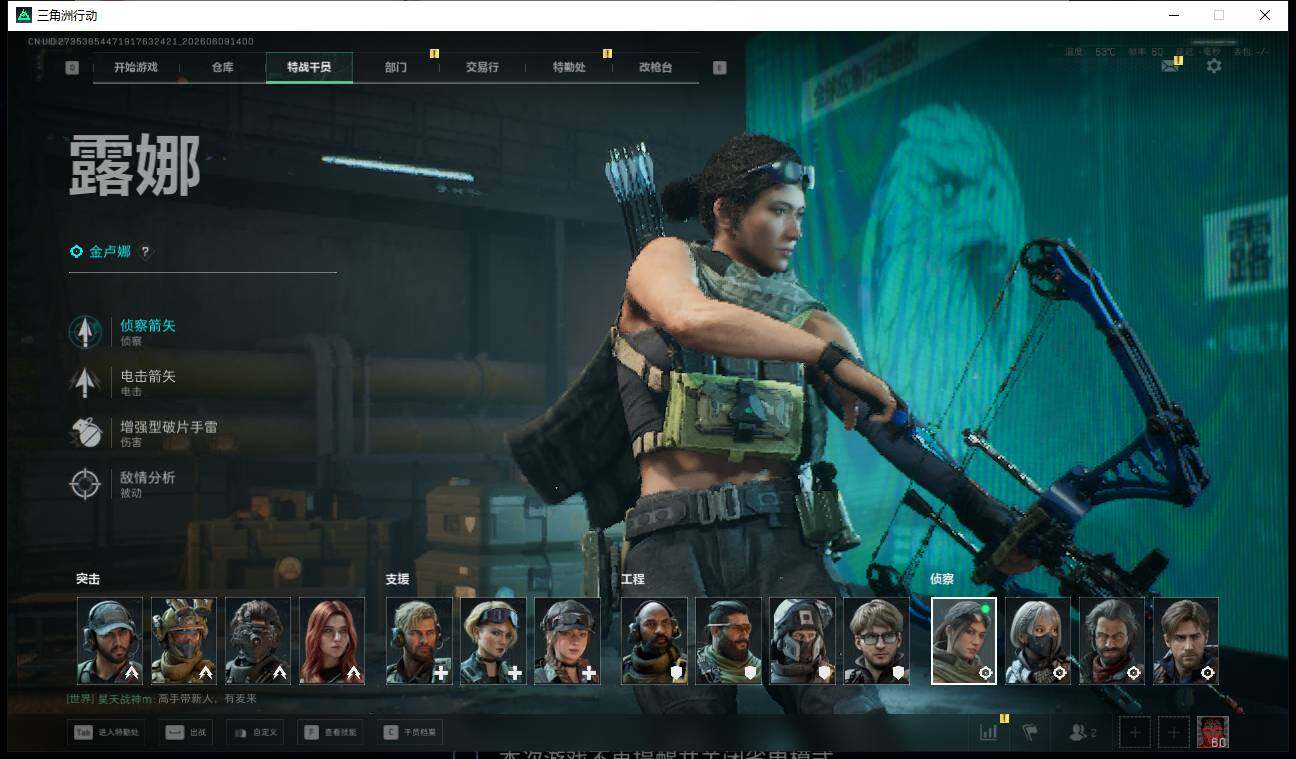Select the third 支援 operator with helmet
Image resolution: width=1296 pixels, height=759 pixels.
pos(568,641)
